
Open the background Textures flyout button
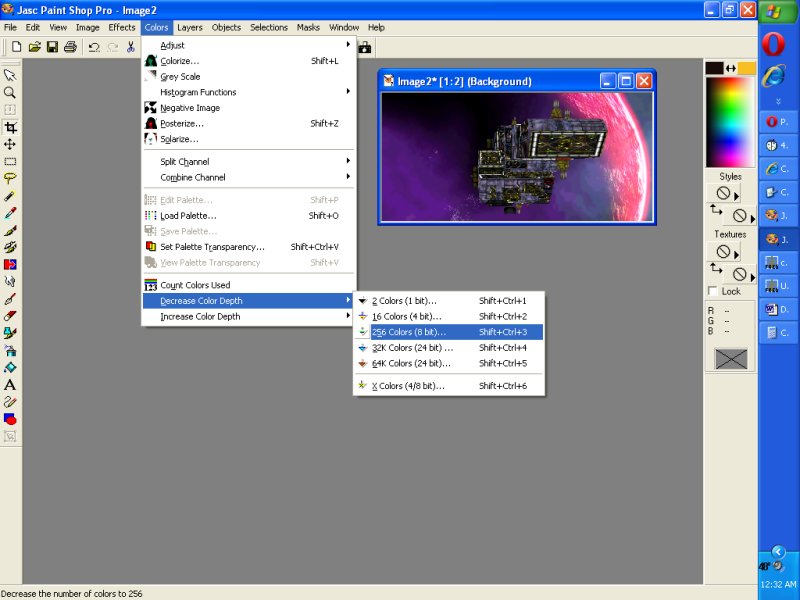(x=753, y=277)
